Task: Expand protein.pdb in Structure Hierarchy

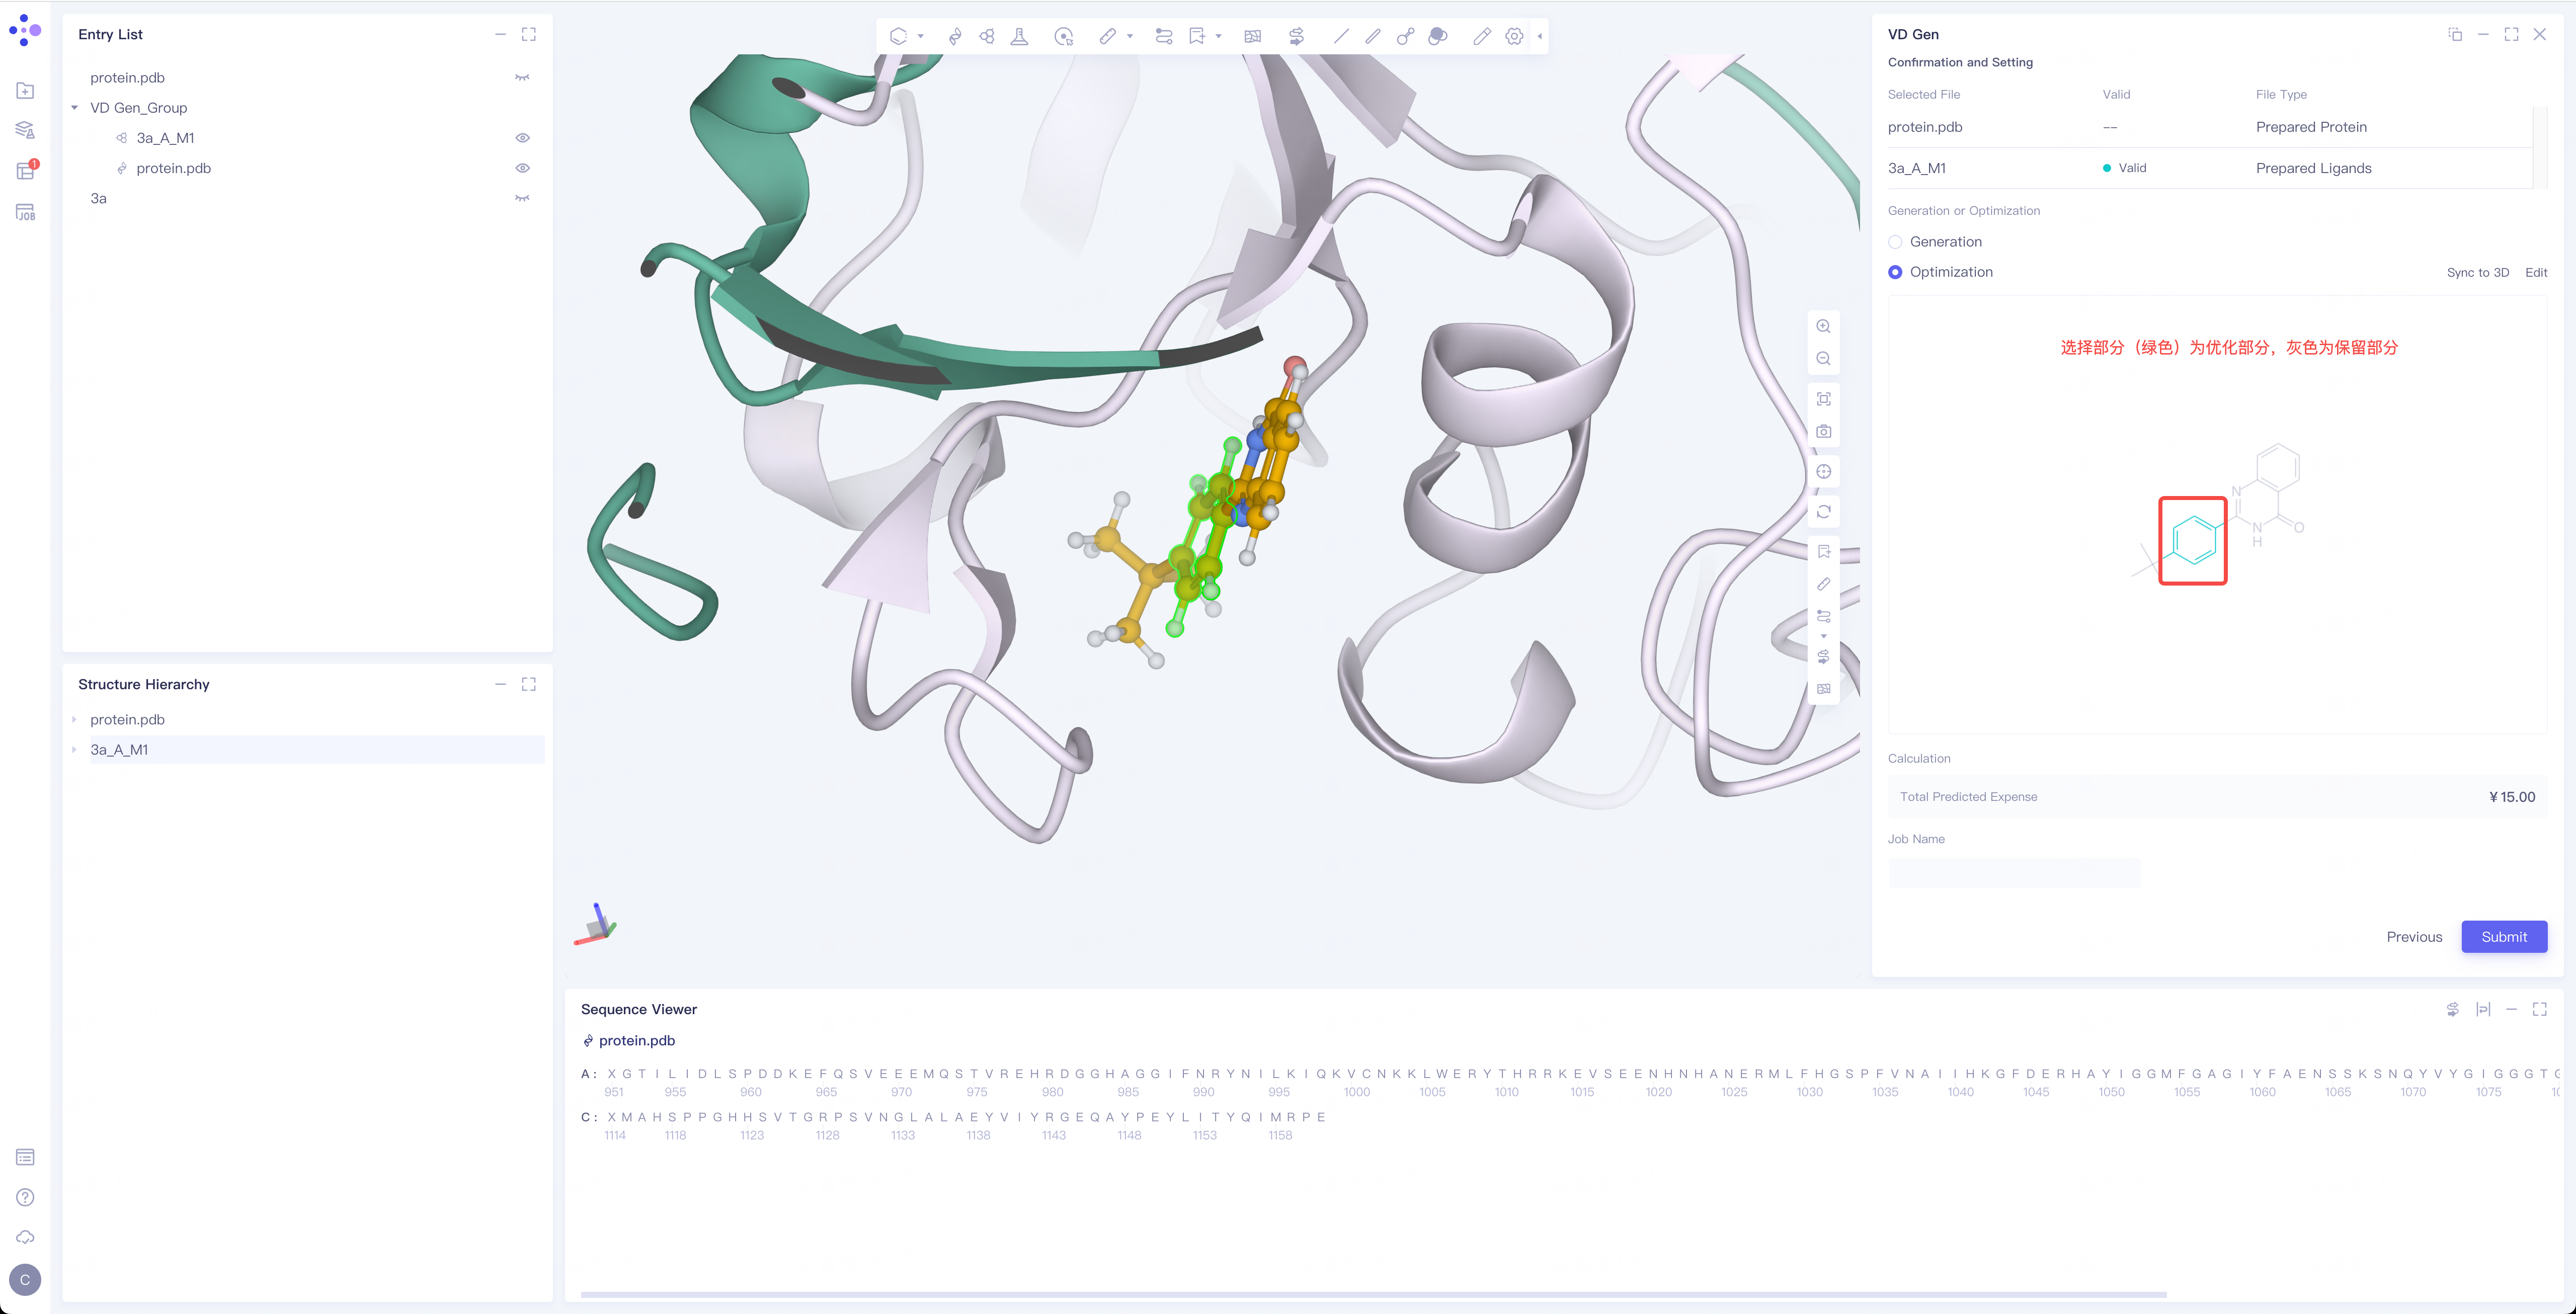Action: (x=75, y=719)
